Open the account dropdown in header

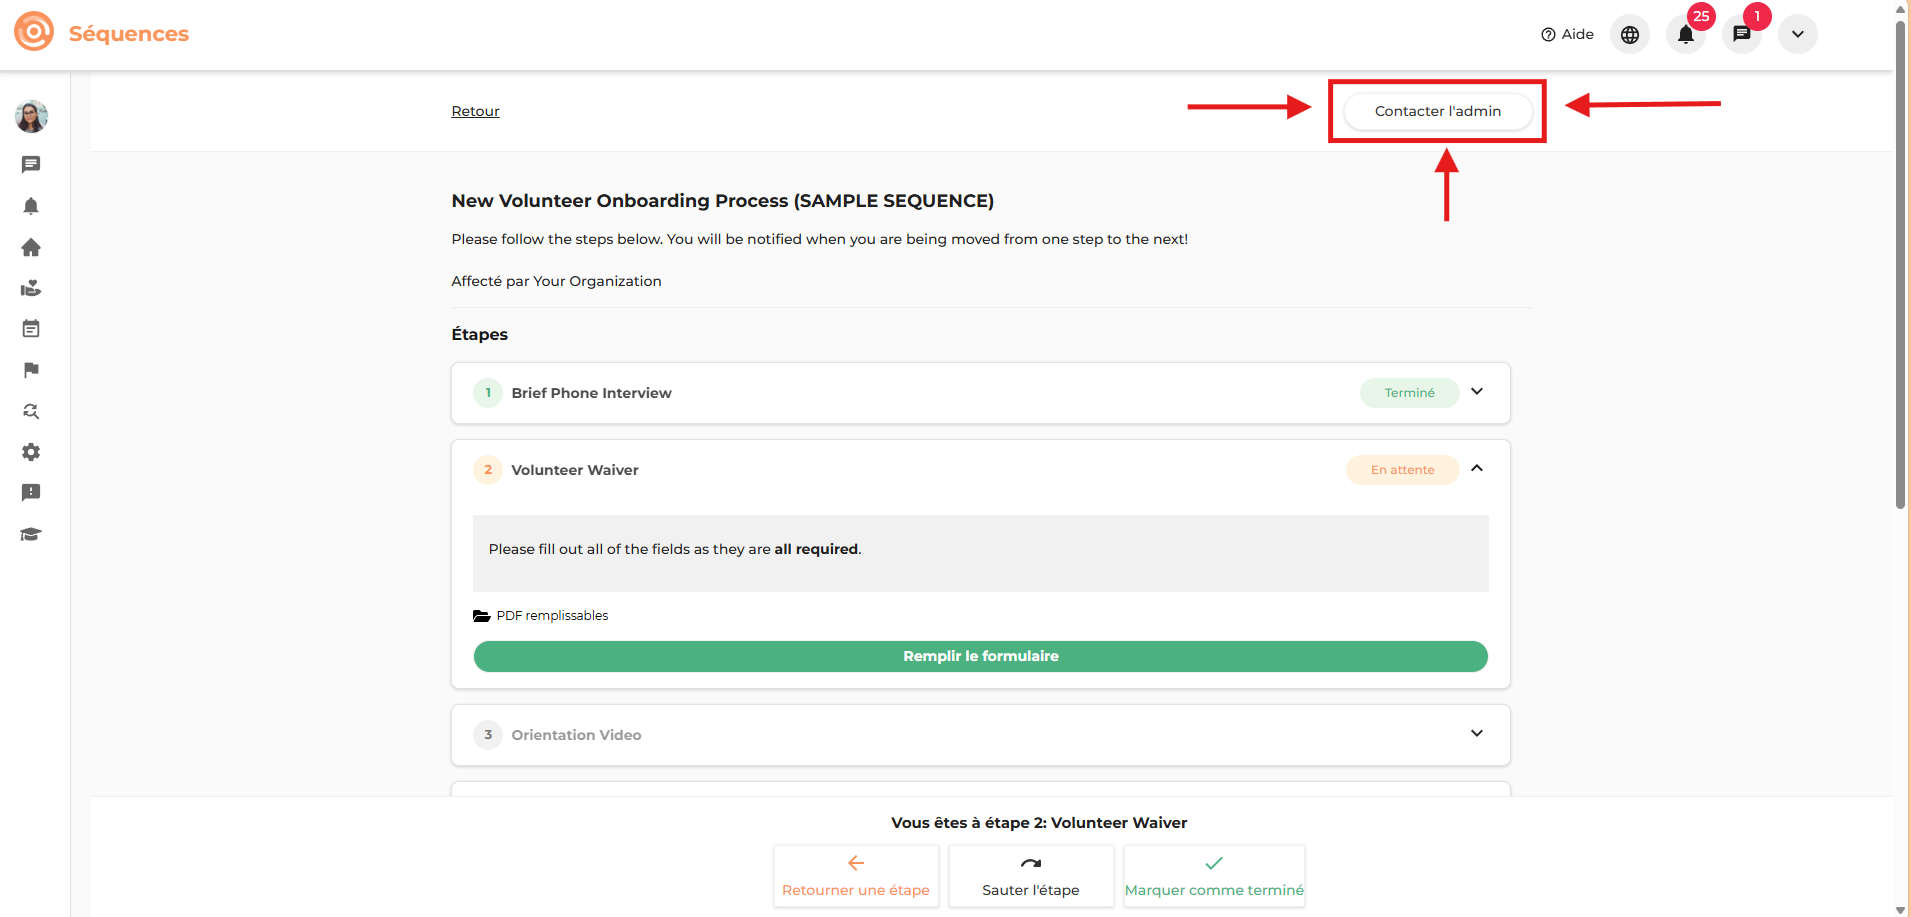click(x=1797, y=35)
